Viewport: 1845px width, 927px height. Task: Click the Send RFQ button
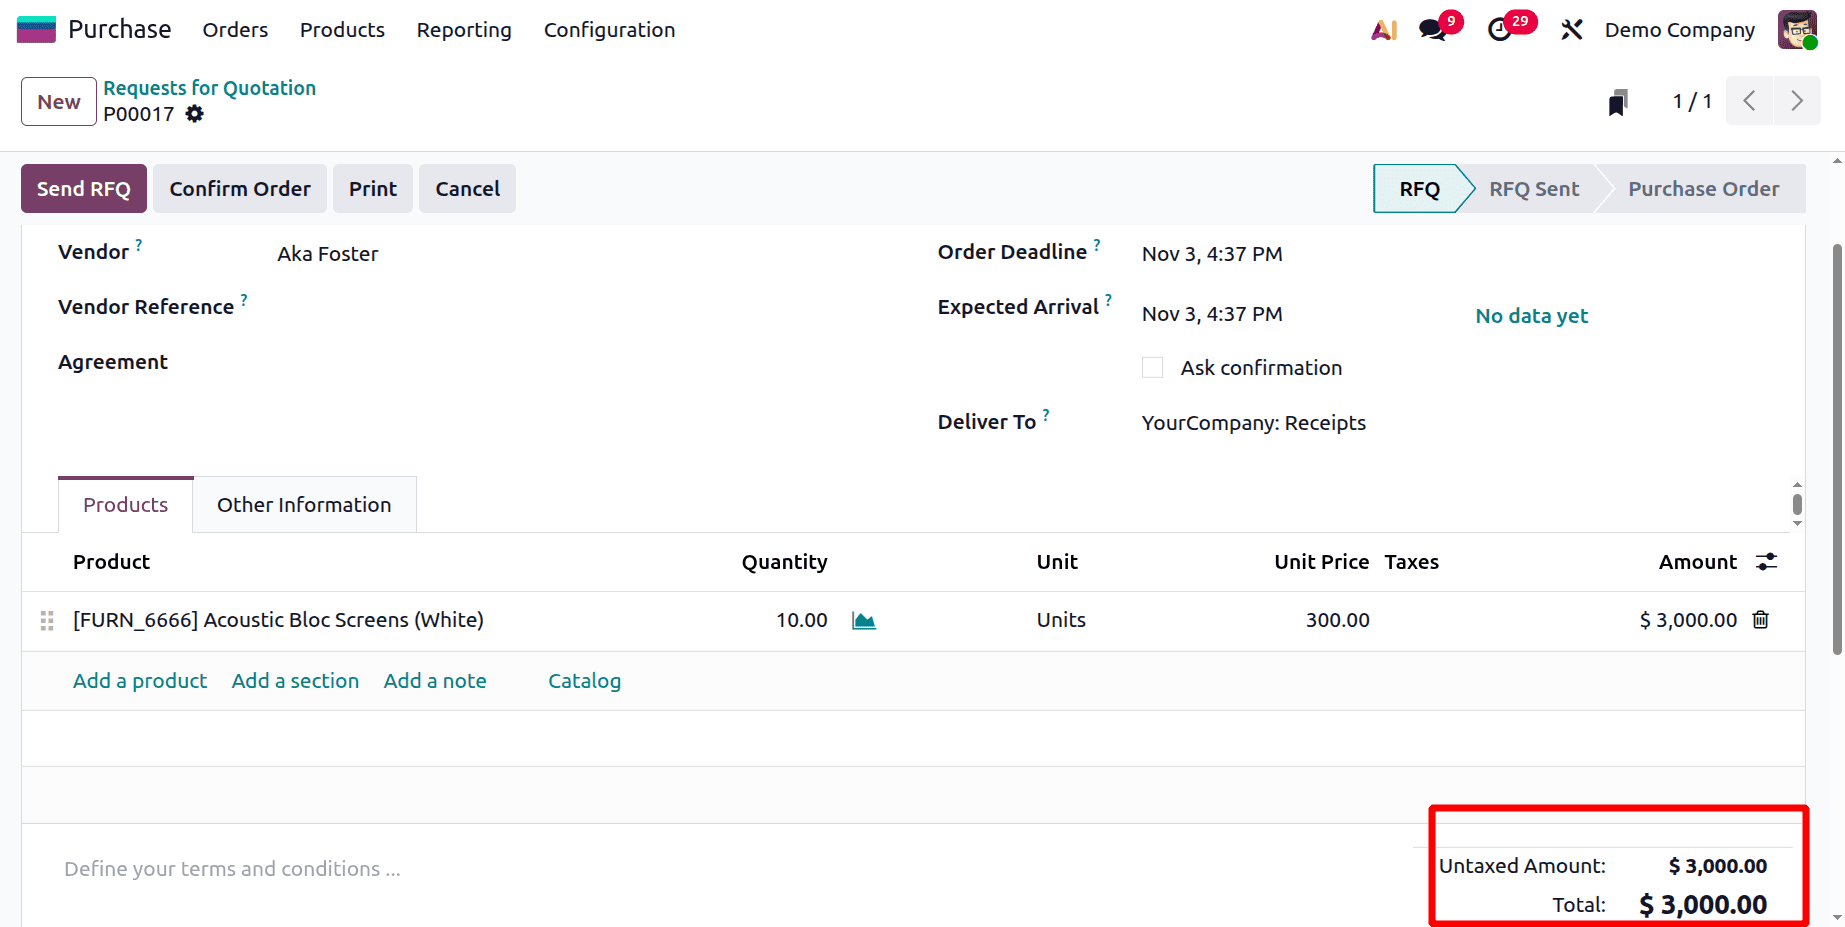[83, 188]
